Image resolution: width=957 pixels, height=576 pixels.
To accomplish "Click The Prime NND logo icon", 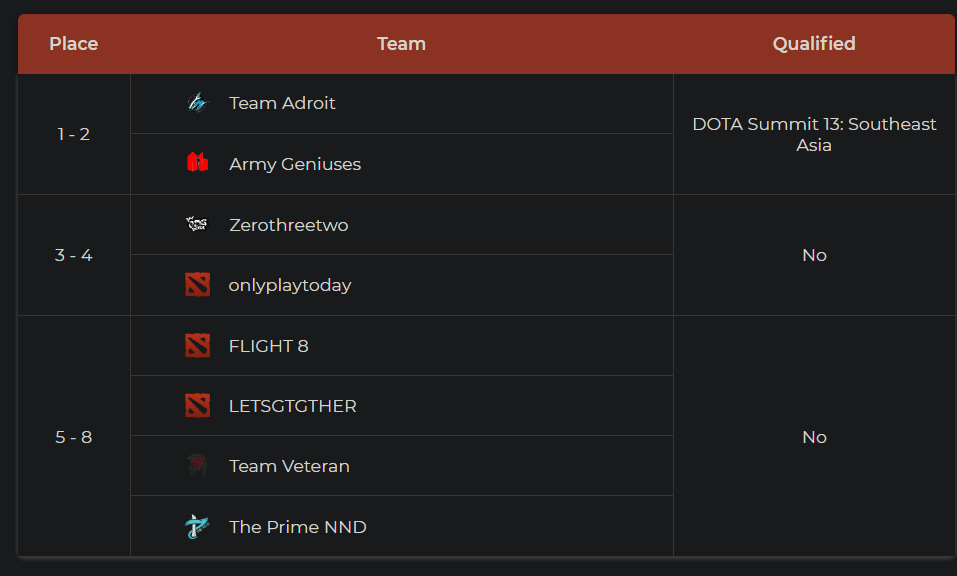I will (x=197, y=526).
